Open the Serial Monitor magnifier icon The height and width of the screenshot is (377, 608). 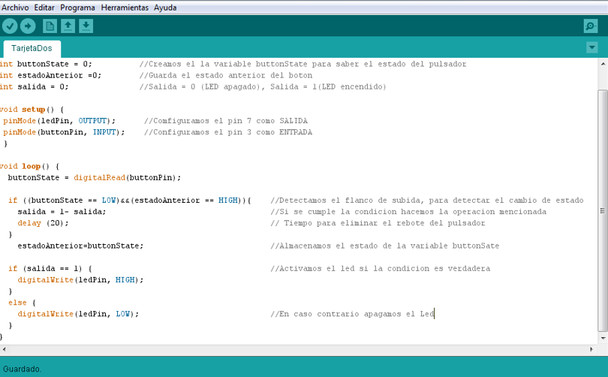(x=591, y=26)
